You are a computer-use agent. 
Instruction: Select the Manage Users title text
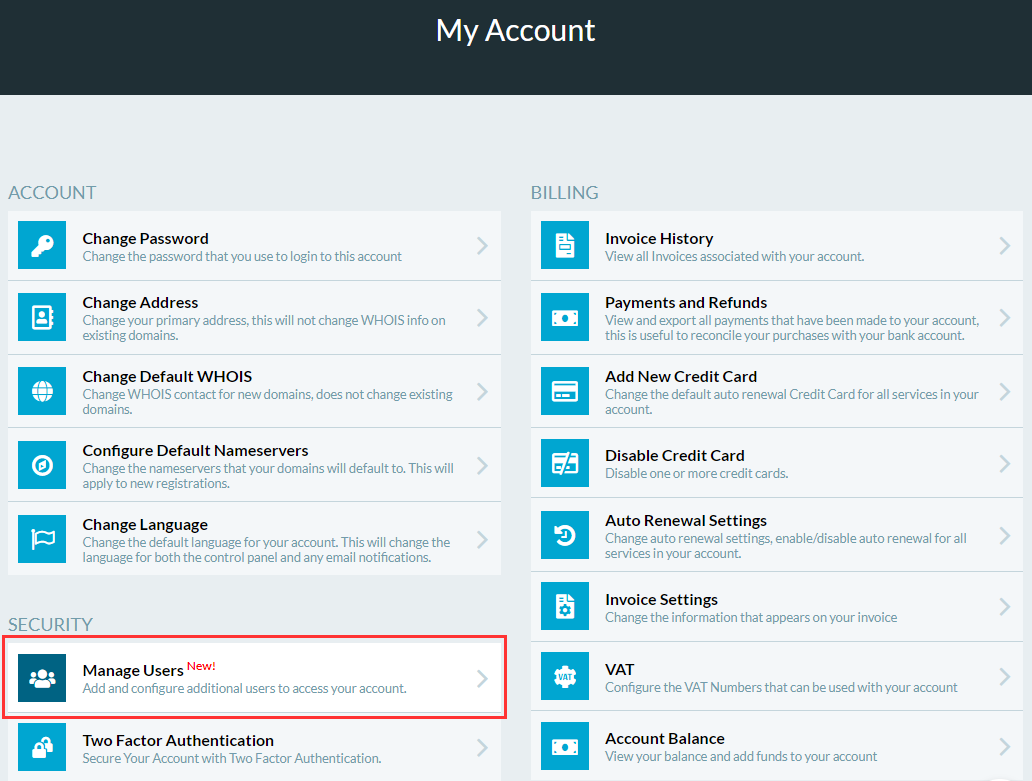[x=133, y=670]
